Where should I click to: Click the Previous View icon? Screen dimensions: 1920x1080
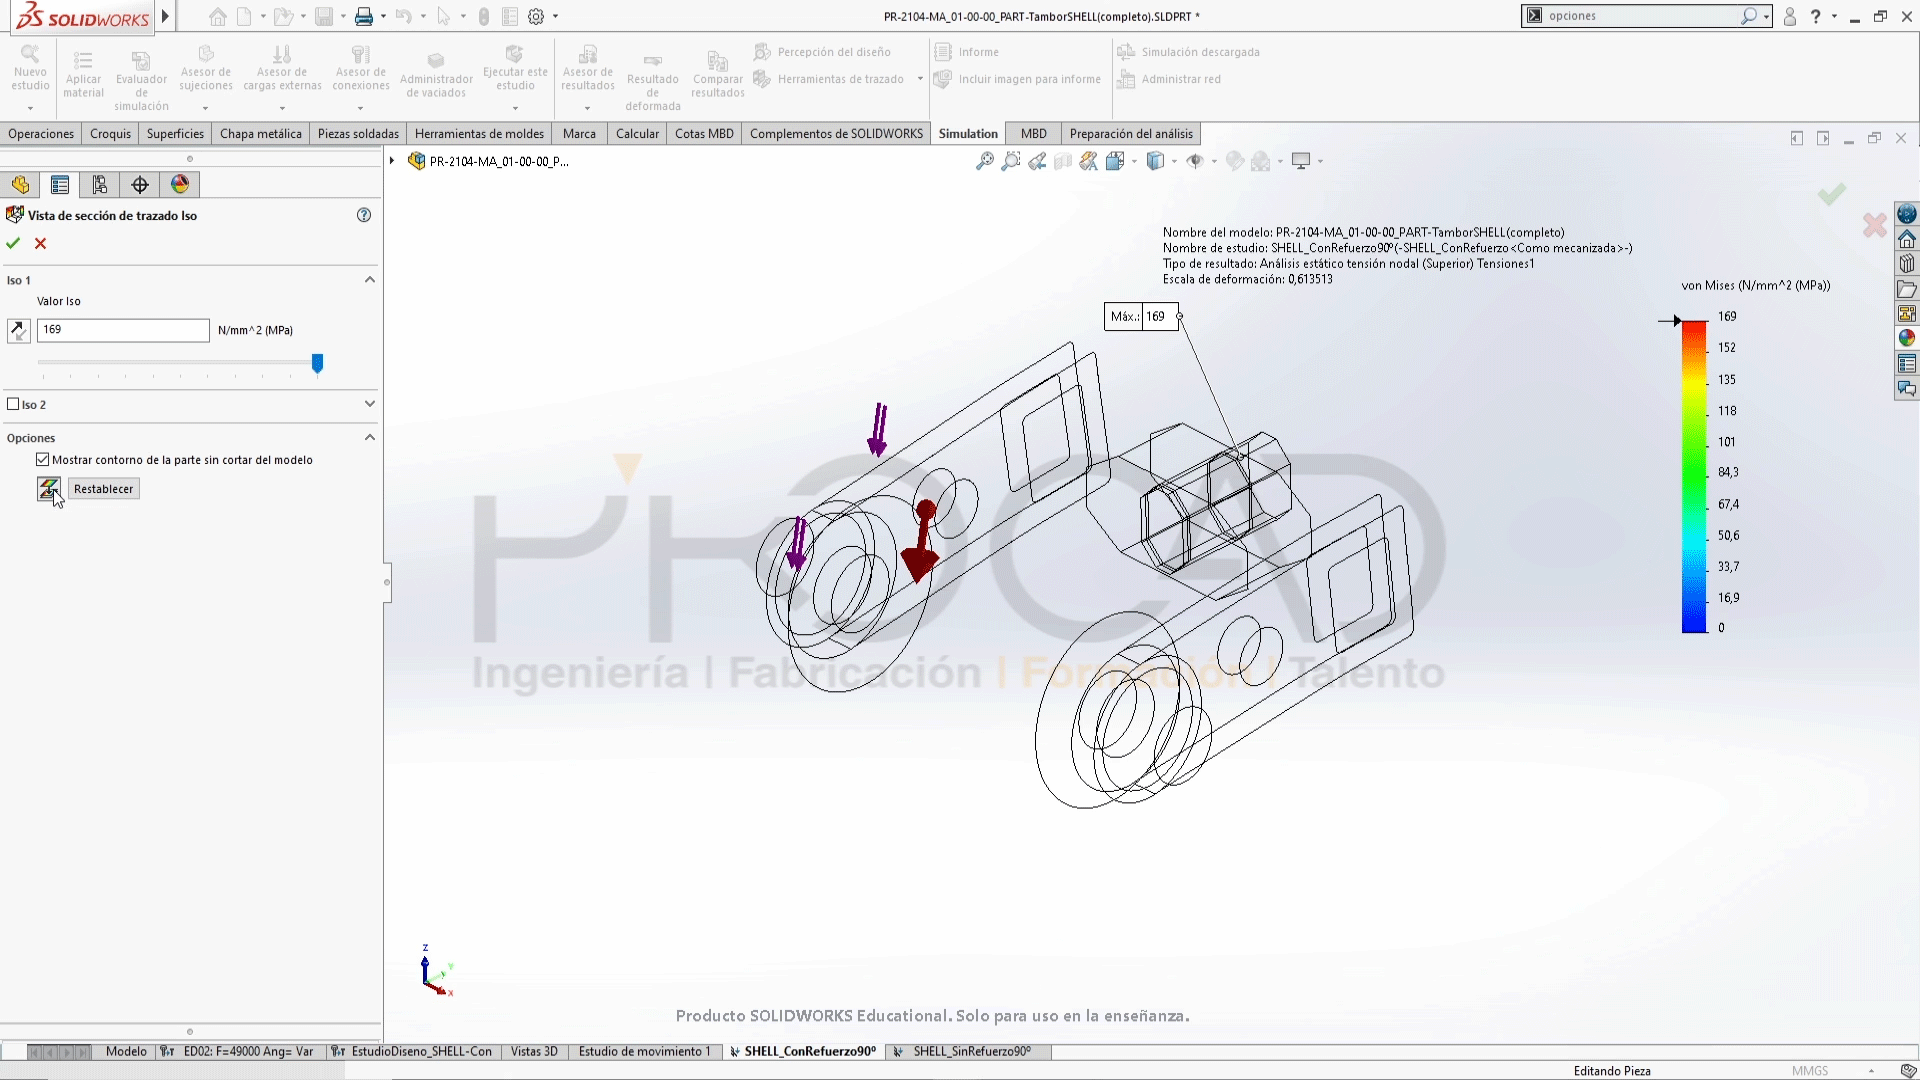[1037, 161]
